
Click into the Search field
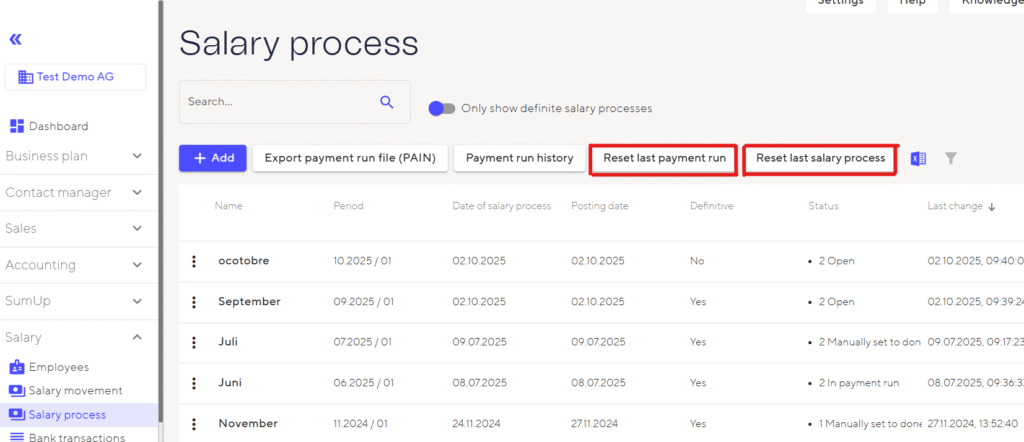275,101
